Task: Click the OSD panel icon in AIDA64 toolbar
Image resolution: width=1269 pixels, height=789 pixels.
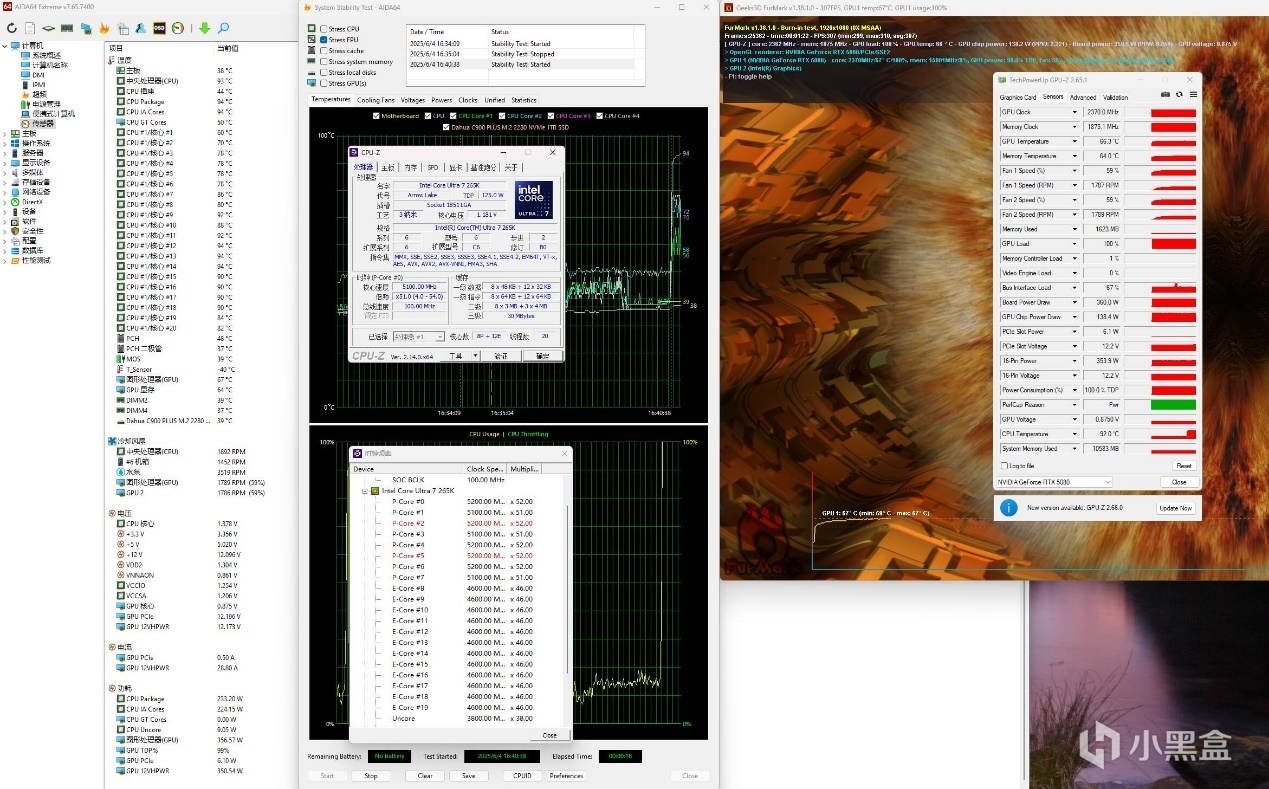Action: pyautogui.click(x=159, y=28)
